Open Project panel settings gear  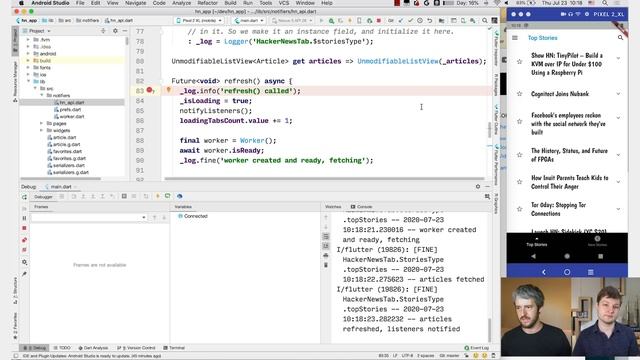point(115,31)
